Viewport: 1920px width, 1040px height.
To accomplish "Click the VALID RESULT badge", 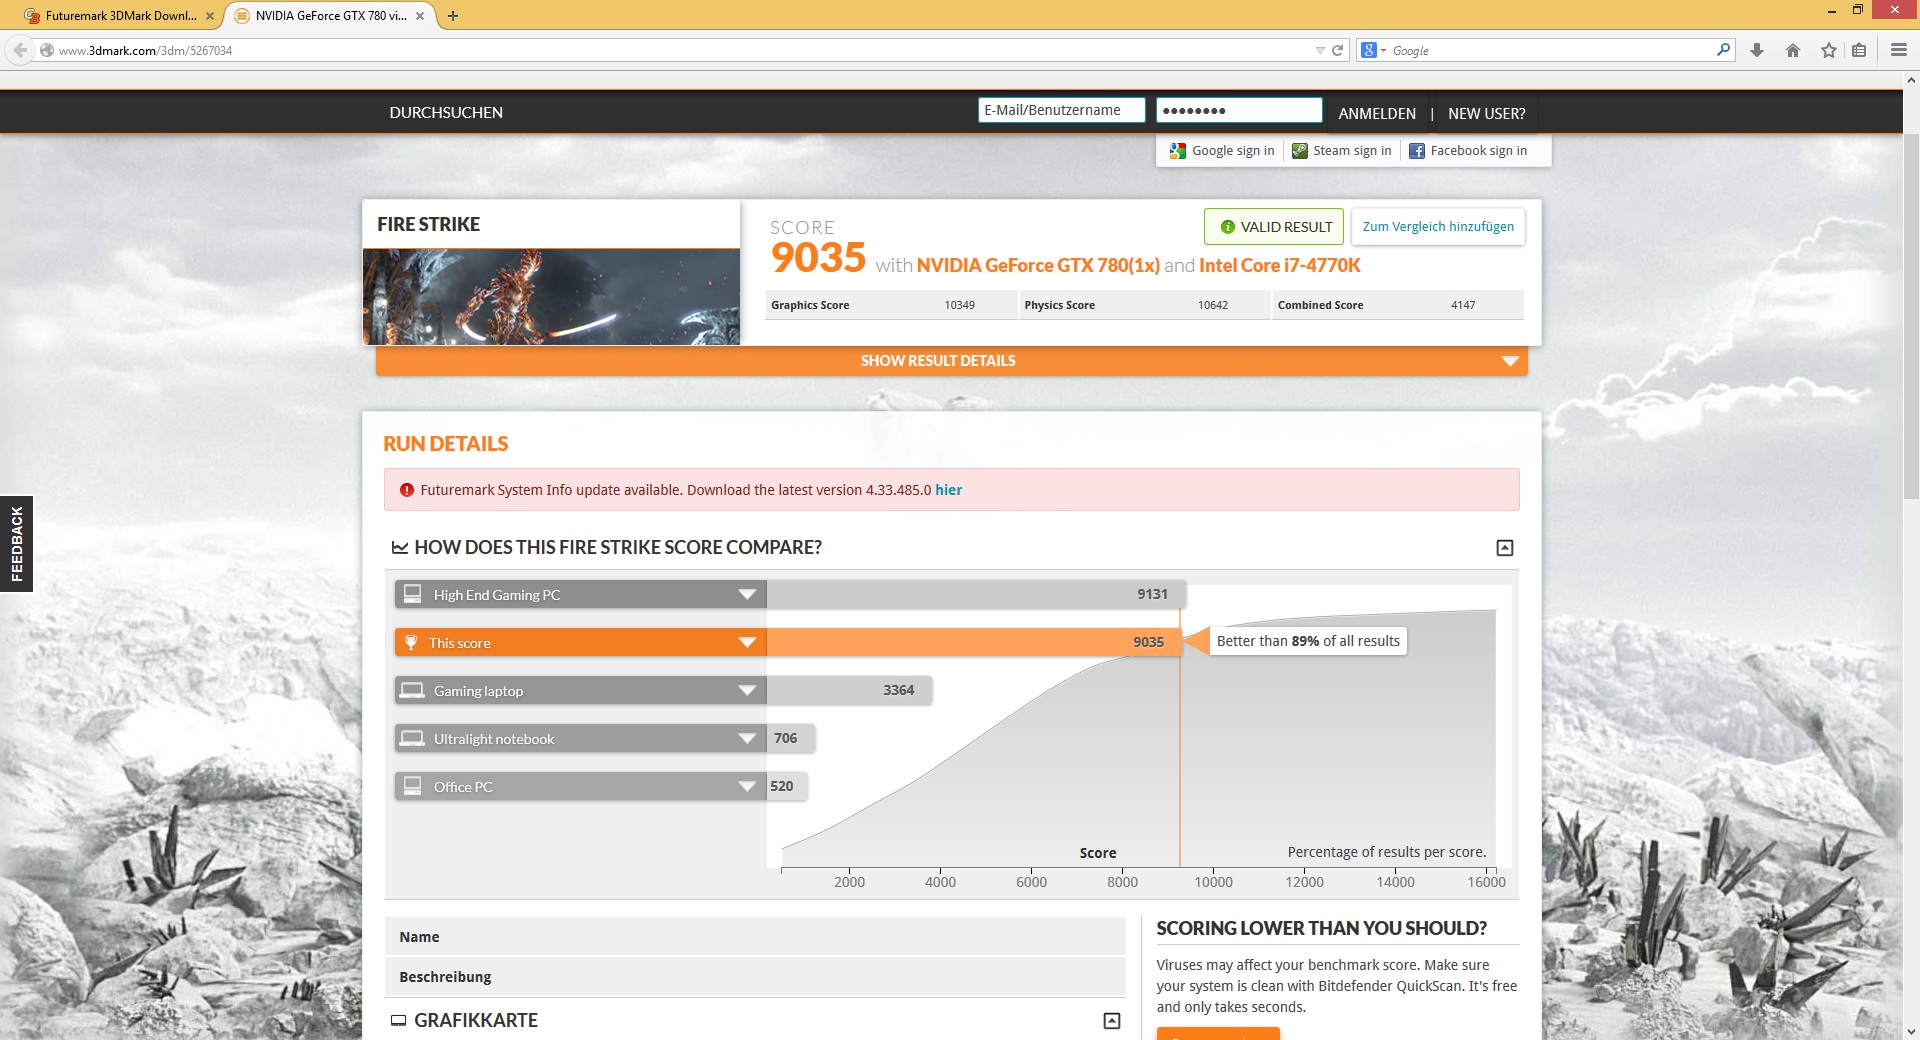I will 1274,227.
